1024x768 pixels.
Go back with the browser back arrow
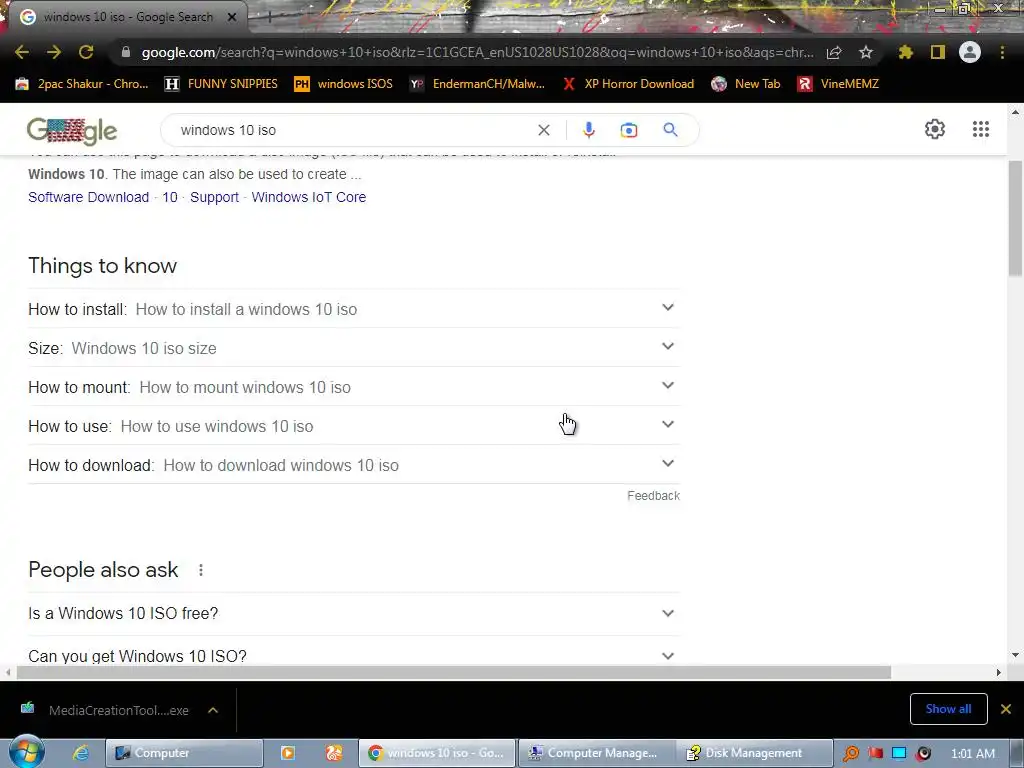22,52
